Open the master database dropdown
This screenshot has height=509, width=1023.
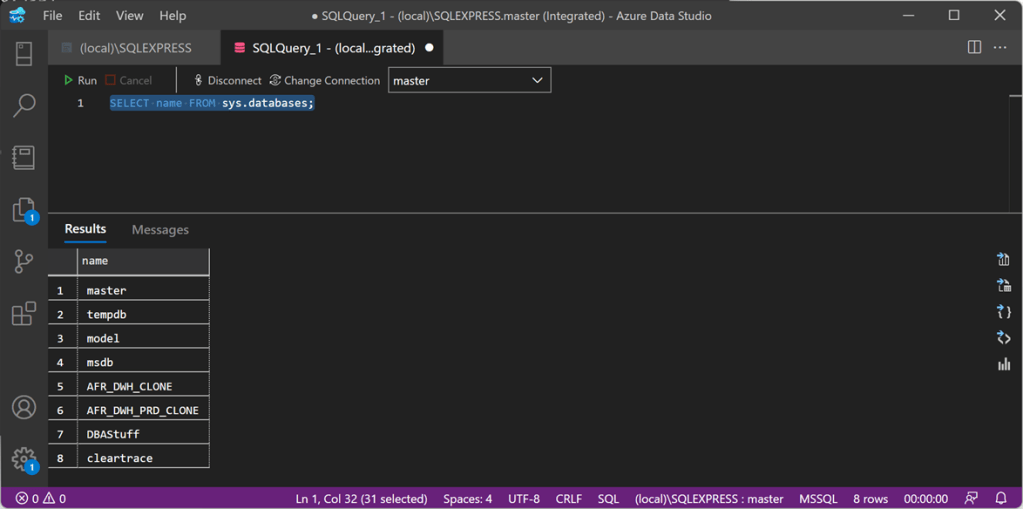(x=469, y=80)
